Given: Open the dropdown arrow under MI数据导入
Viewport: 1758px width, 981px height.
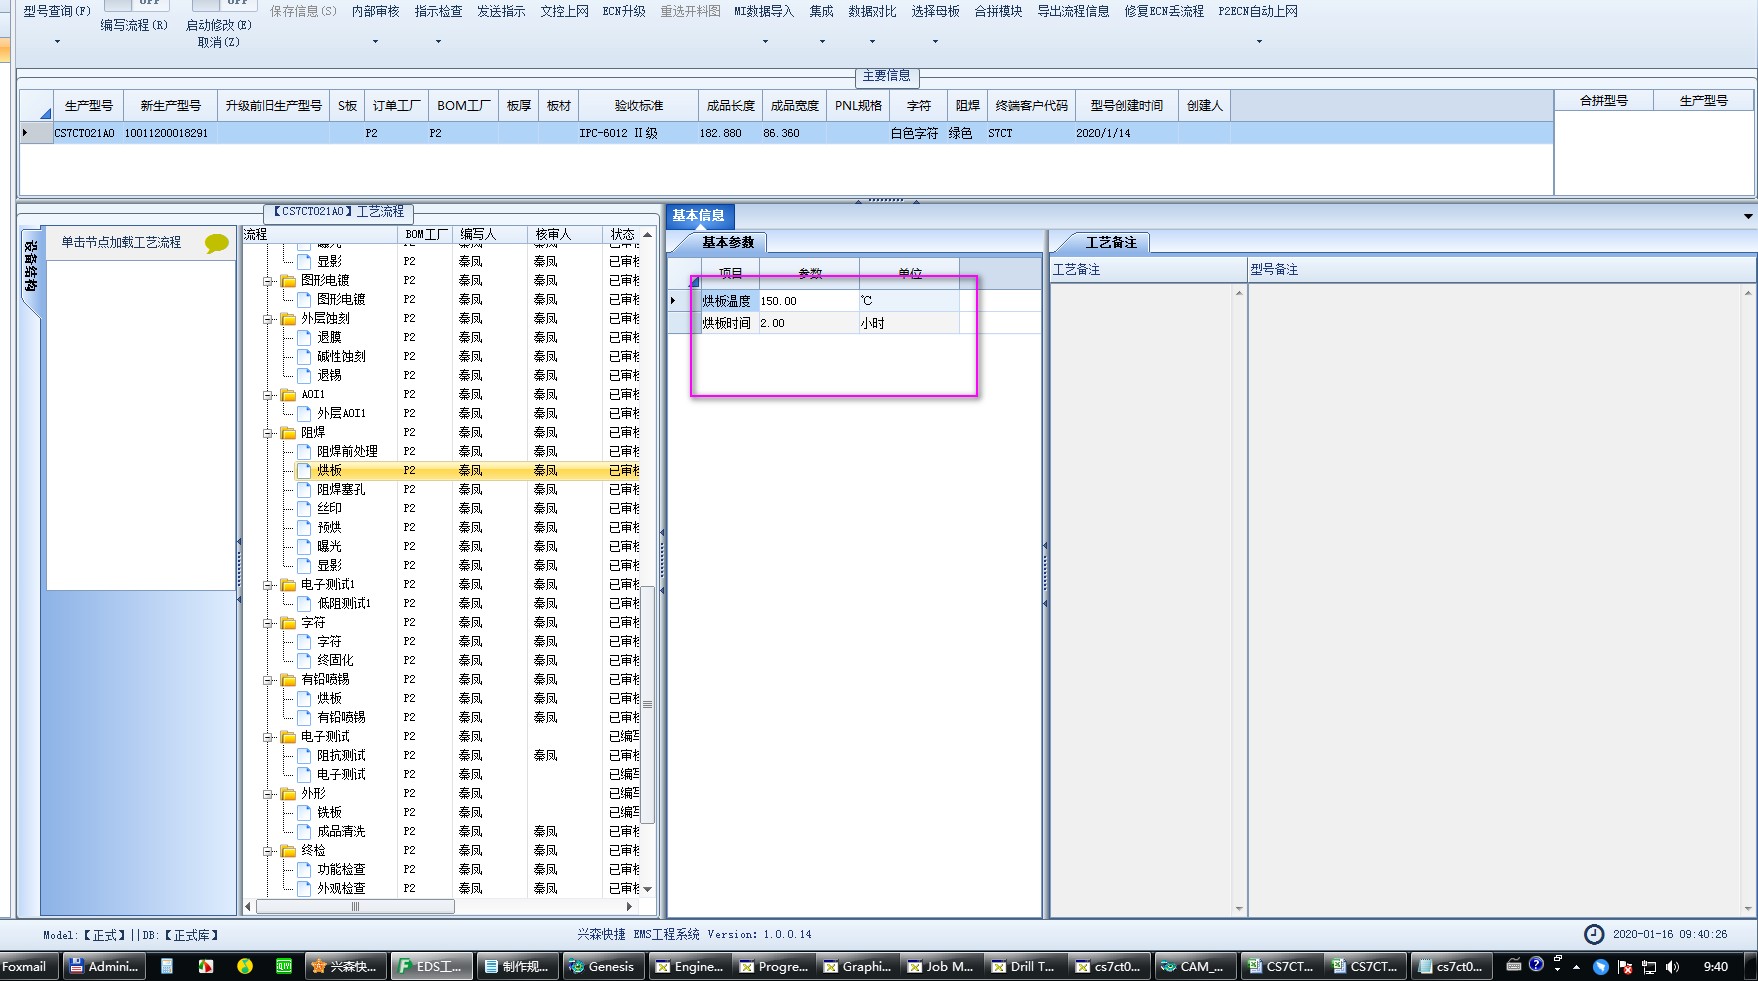Looking at the screenshot, I should (x=765, y=42).
